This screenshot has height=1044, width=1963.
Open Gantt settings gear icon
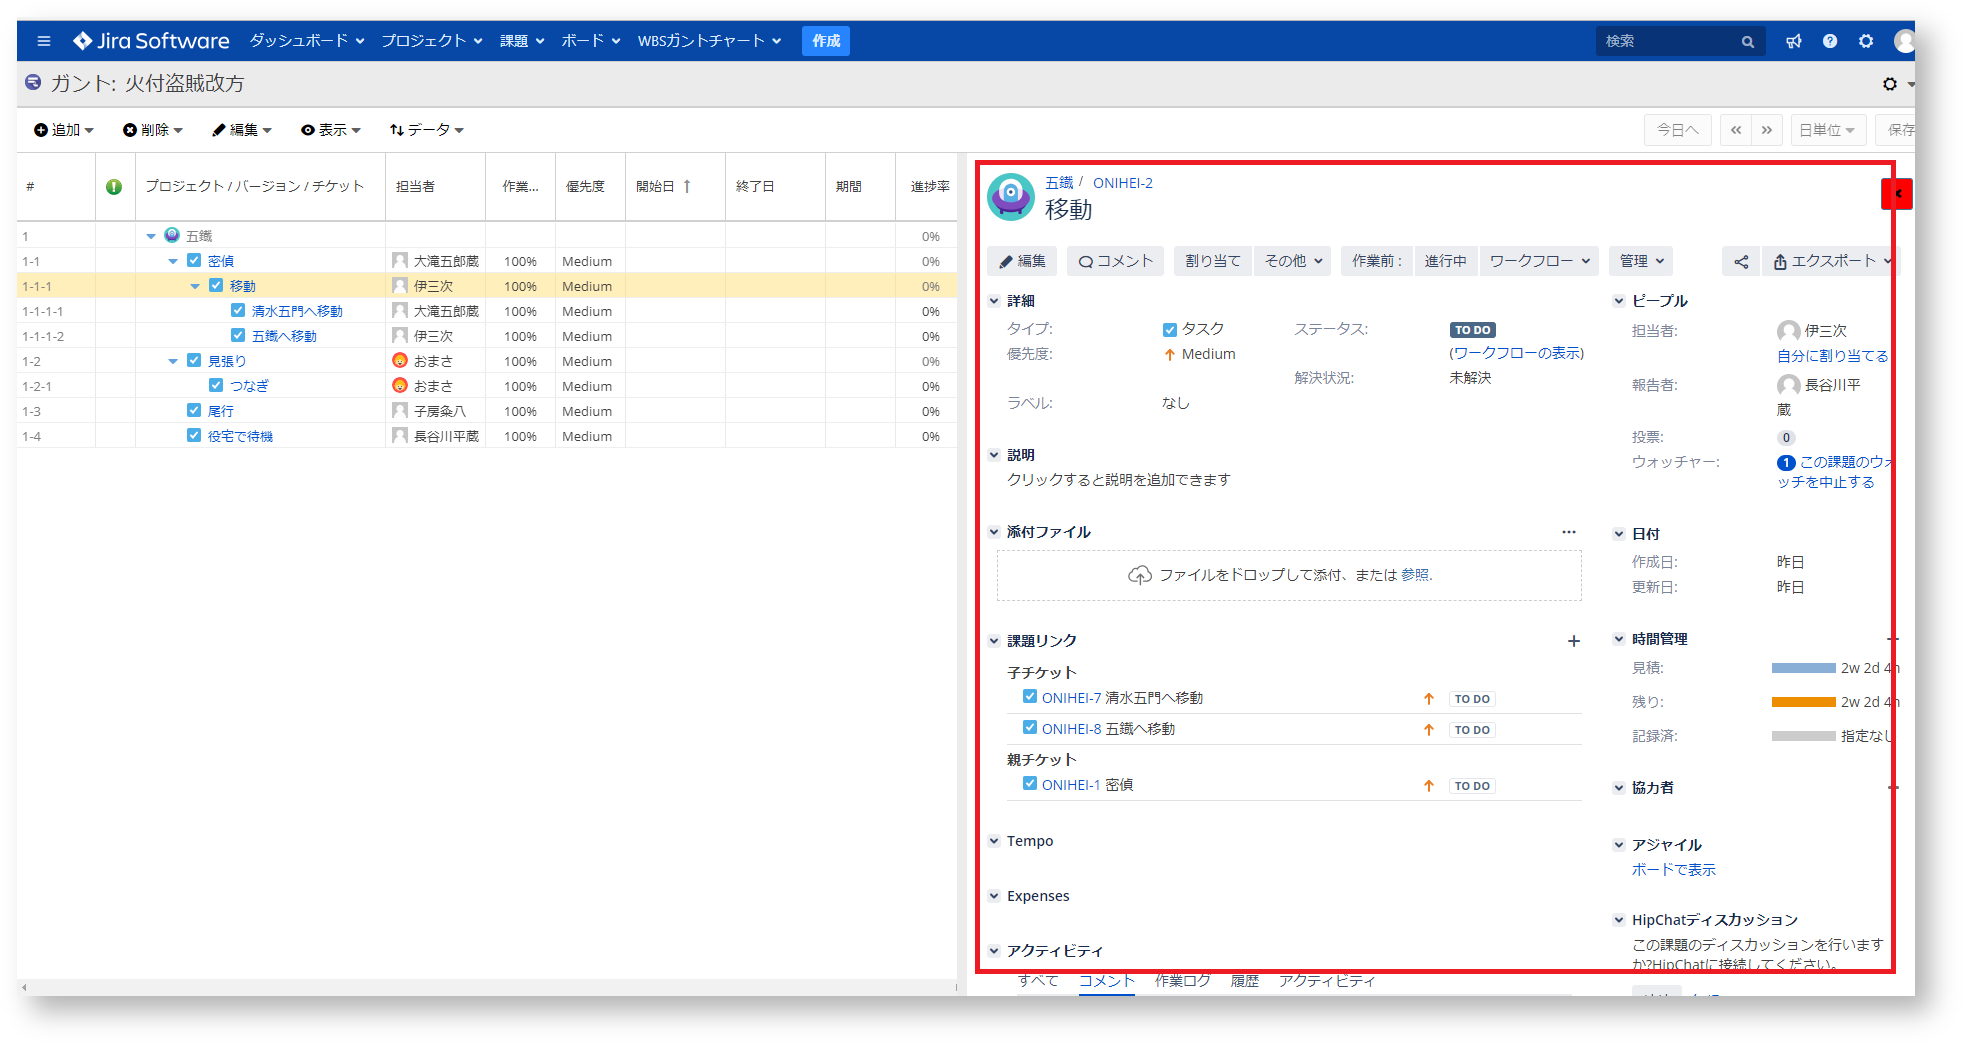click(1890, 84)
